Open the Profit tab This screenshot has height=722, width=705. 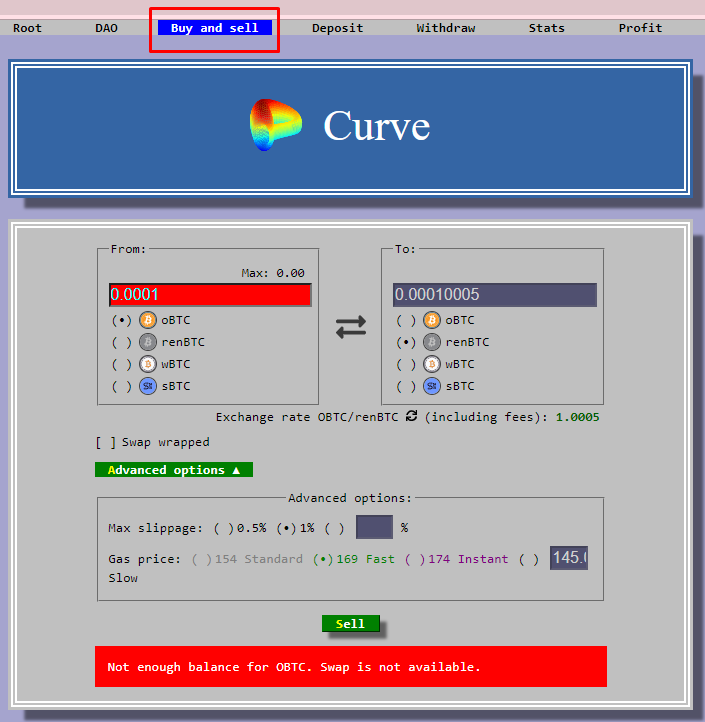point(640,28)
